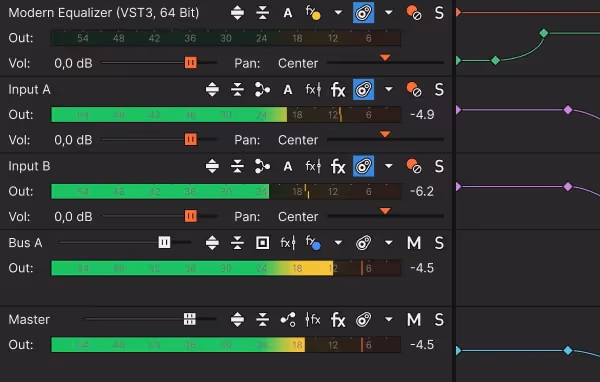Open routing icon on Input B track
This screenshot has width=600, height=382.
point(262,167)
